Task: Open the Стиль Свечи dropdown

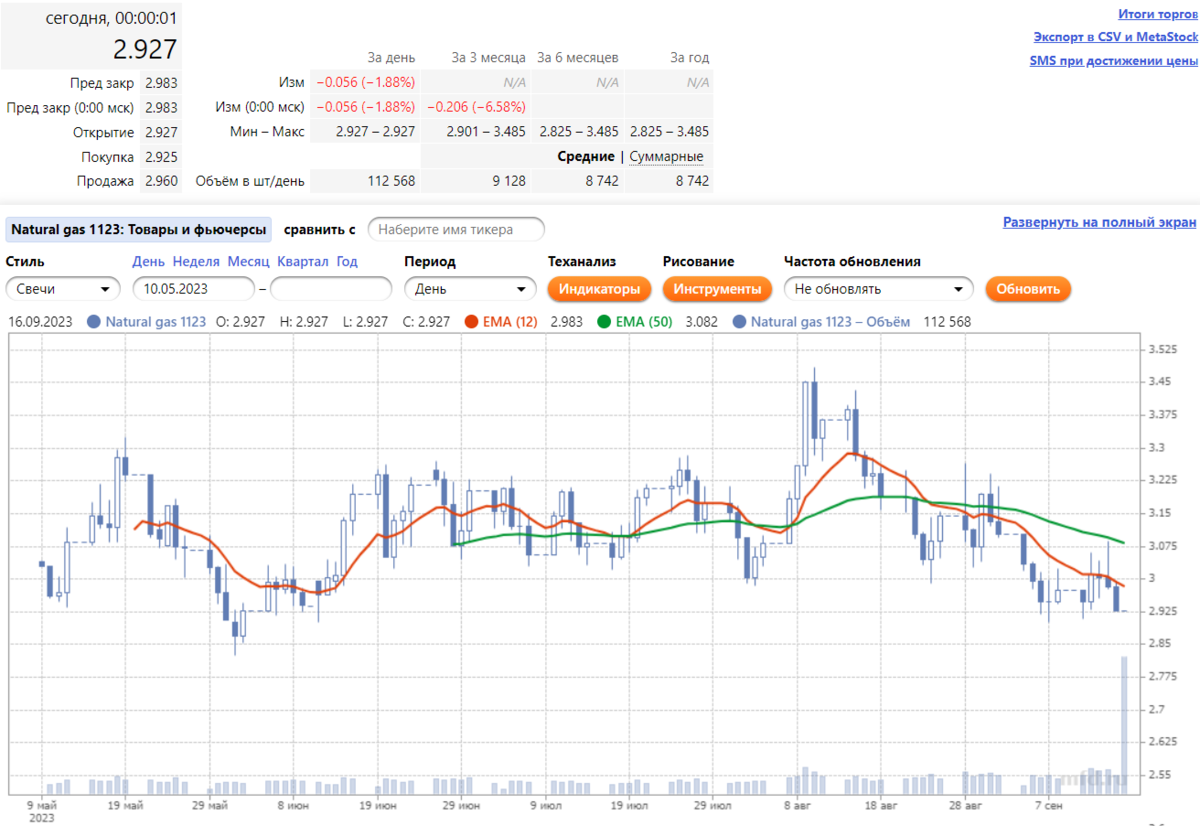Action: (x=63, y=289)
